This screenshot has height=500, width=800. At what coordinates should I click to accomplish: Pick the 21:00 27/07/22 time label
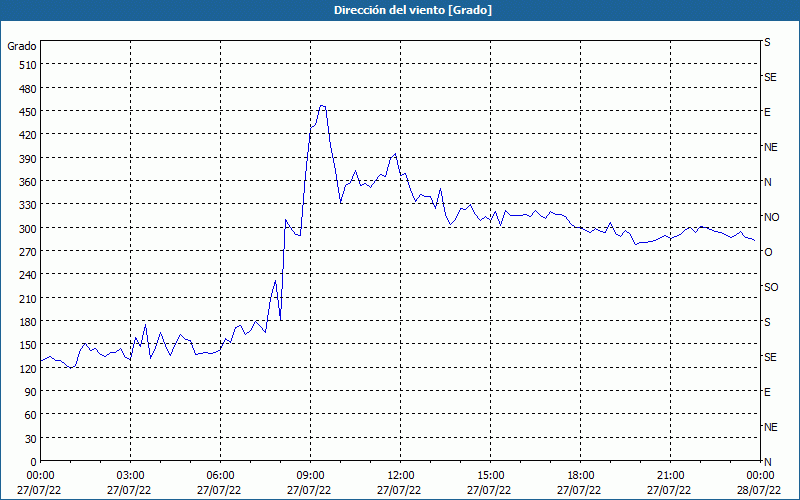[x=670, y=483]
